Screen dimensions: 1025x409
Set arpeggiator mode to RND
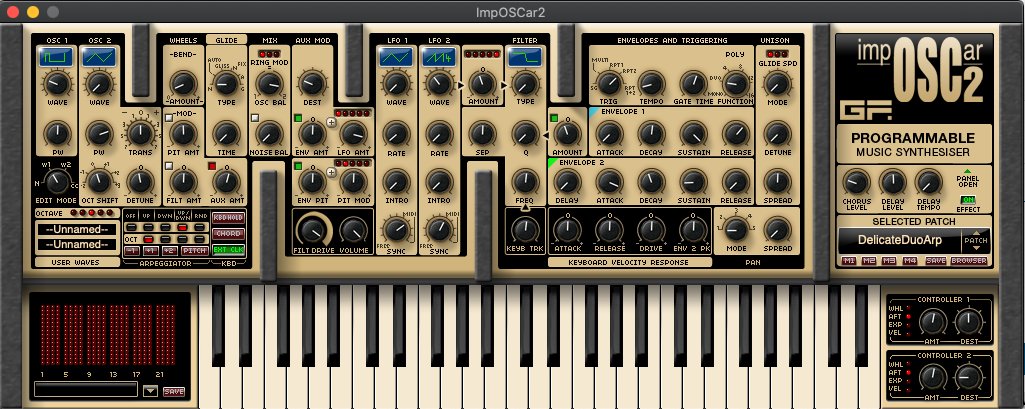pos(199,227)
